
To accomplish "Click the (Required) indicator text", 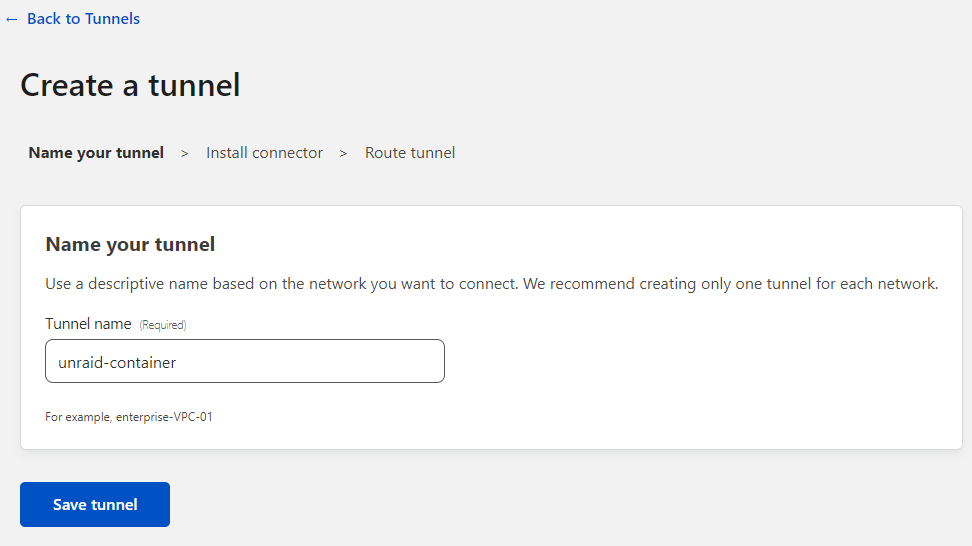I will [x=163, y=325].
